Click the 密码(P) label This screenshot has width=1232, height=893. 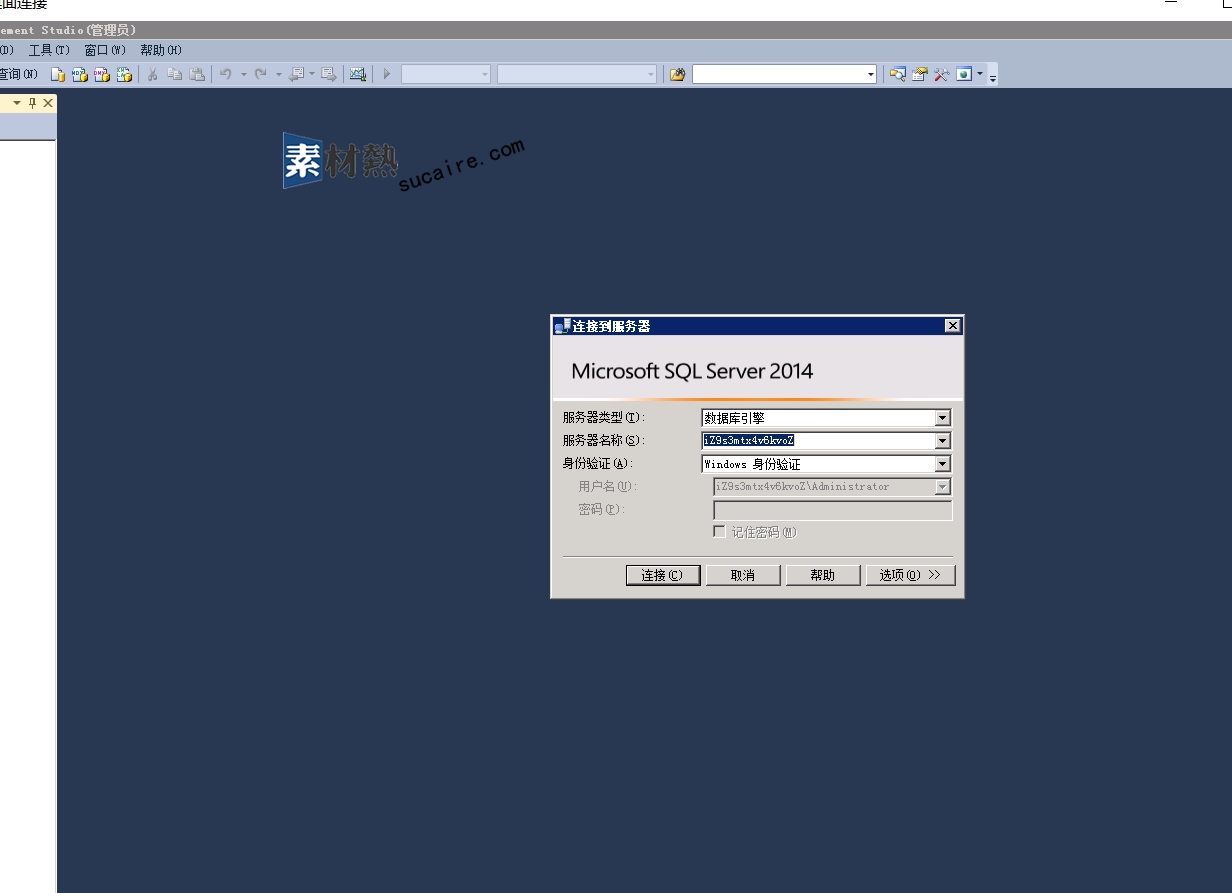click(601, 510)
